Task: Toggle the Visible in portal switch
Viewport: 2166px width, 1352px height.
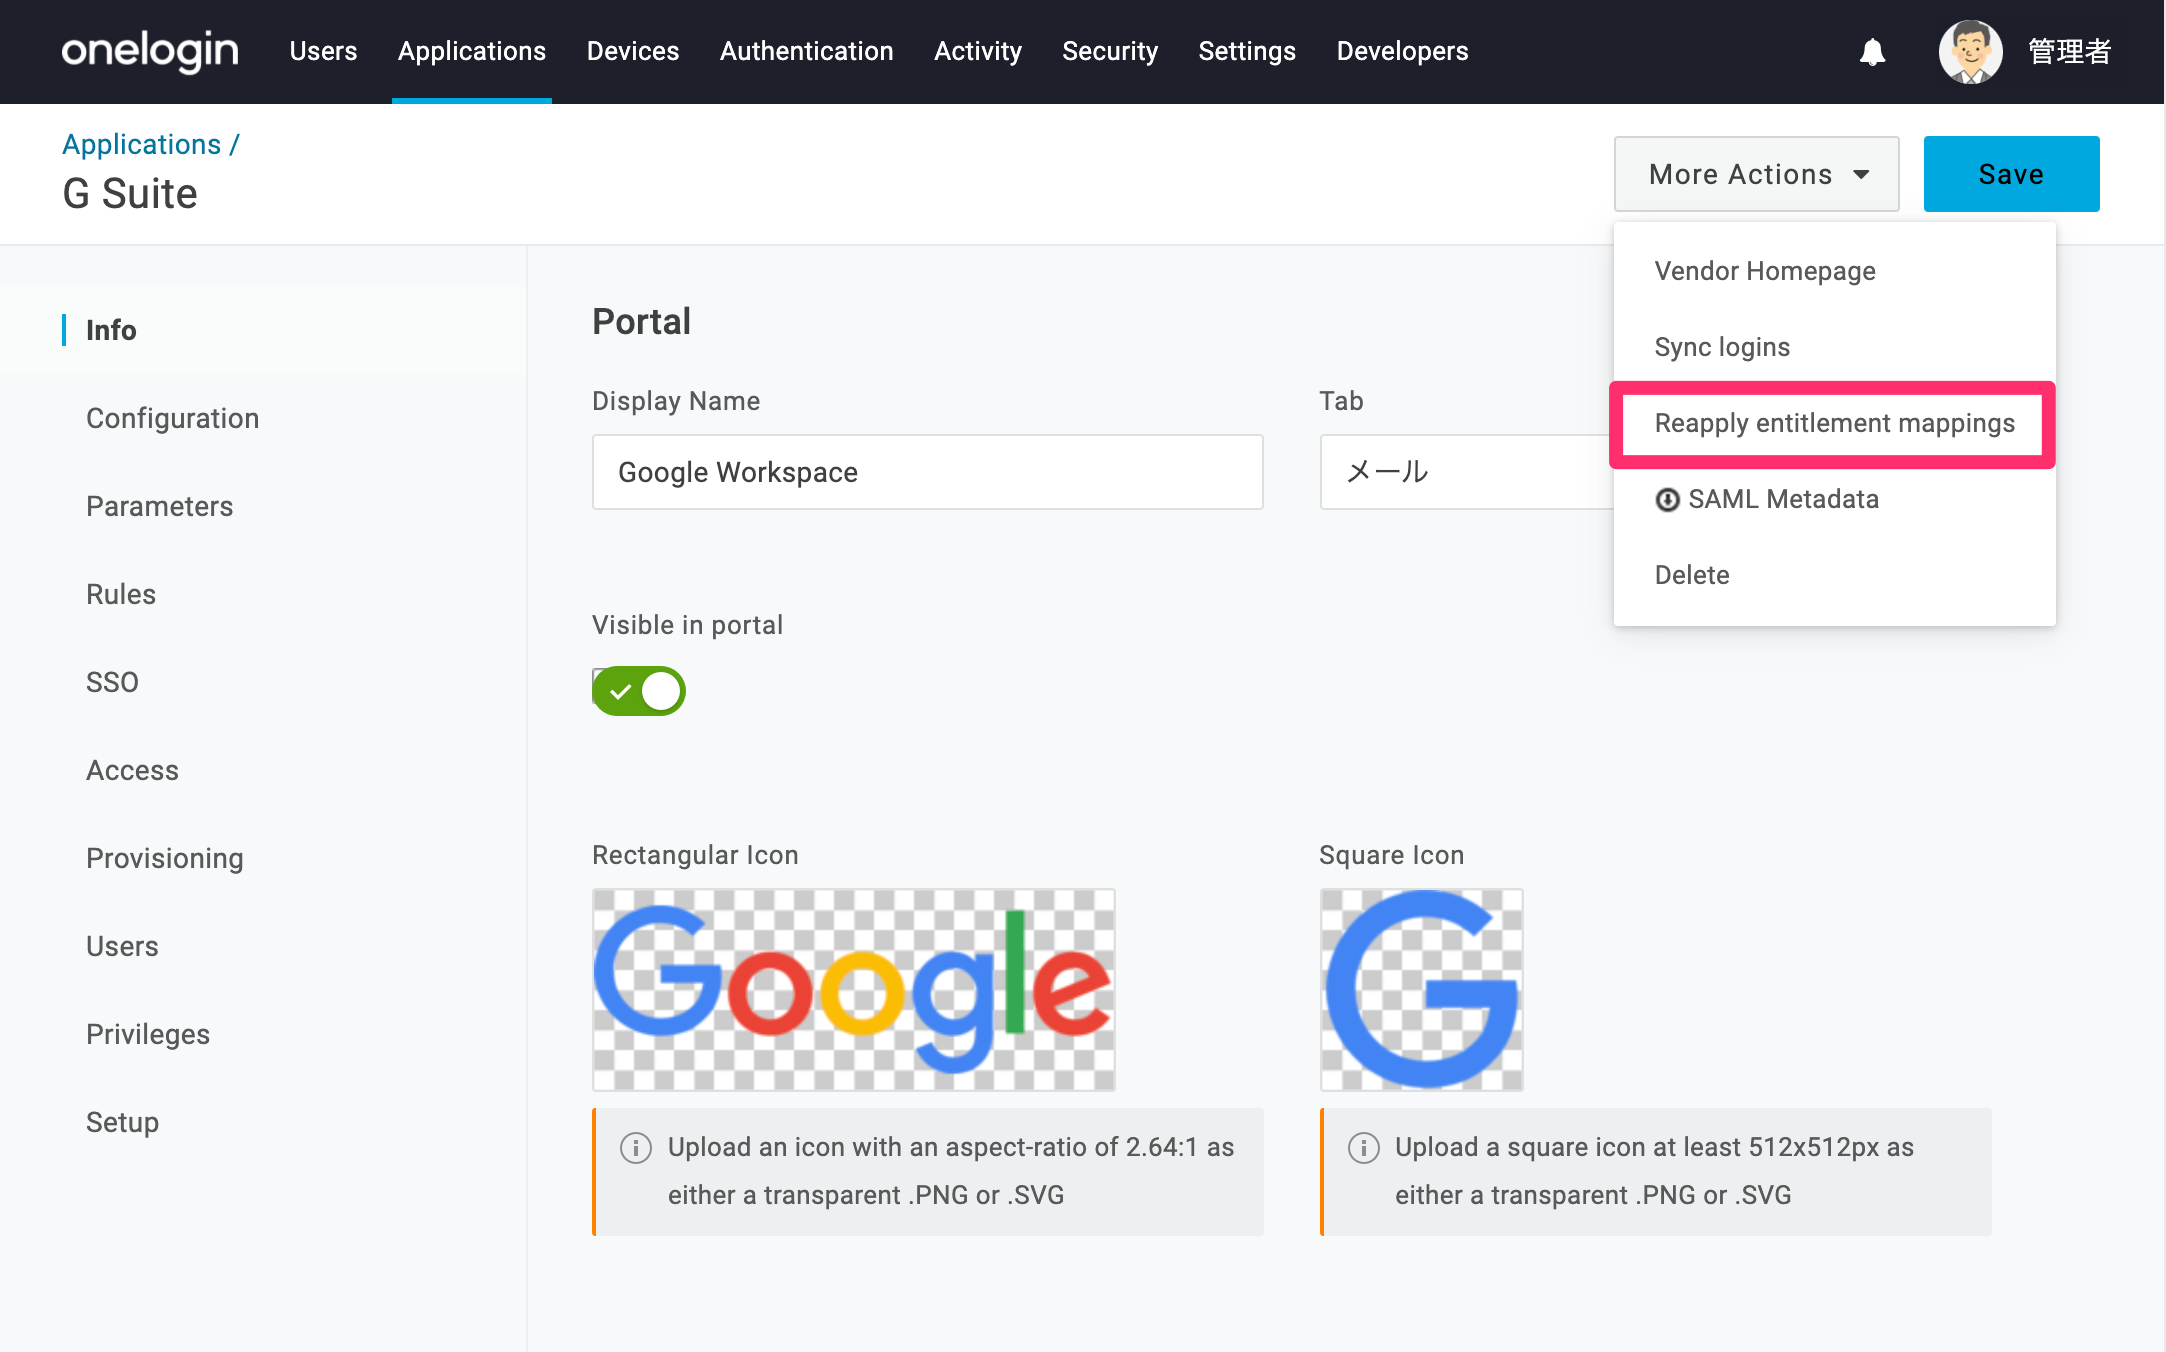Action: [x=638, y=691]
